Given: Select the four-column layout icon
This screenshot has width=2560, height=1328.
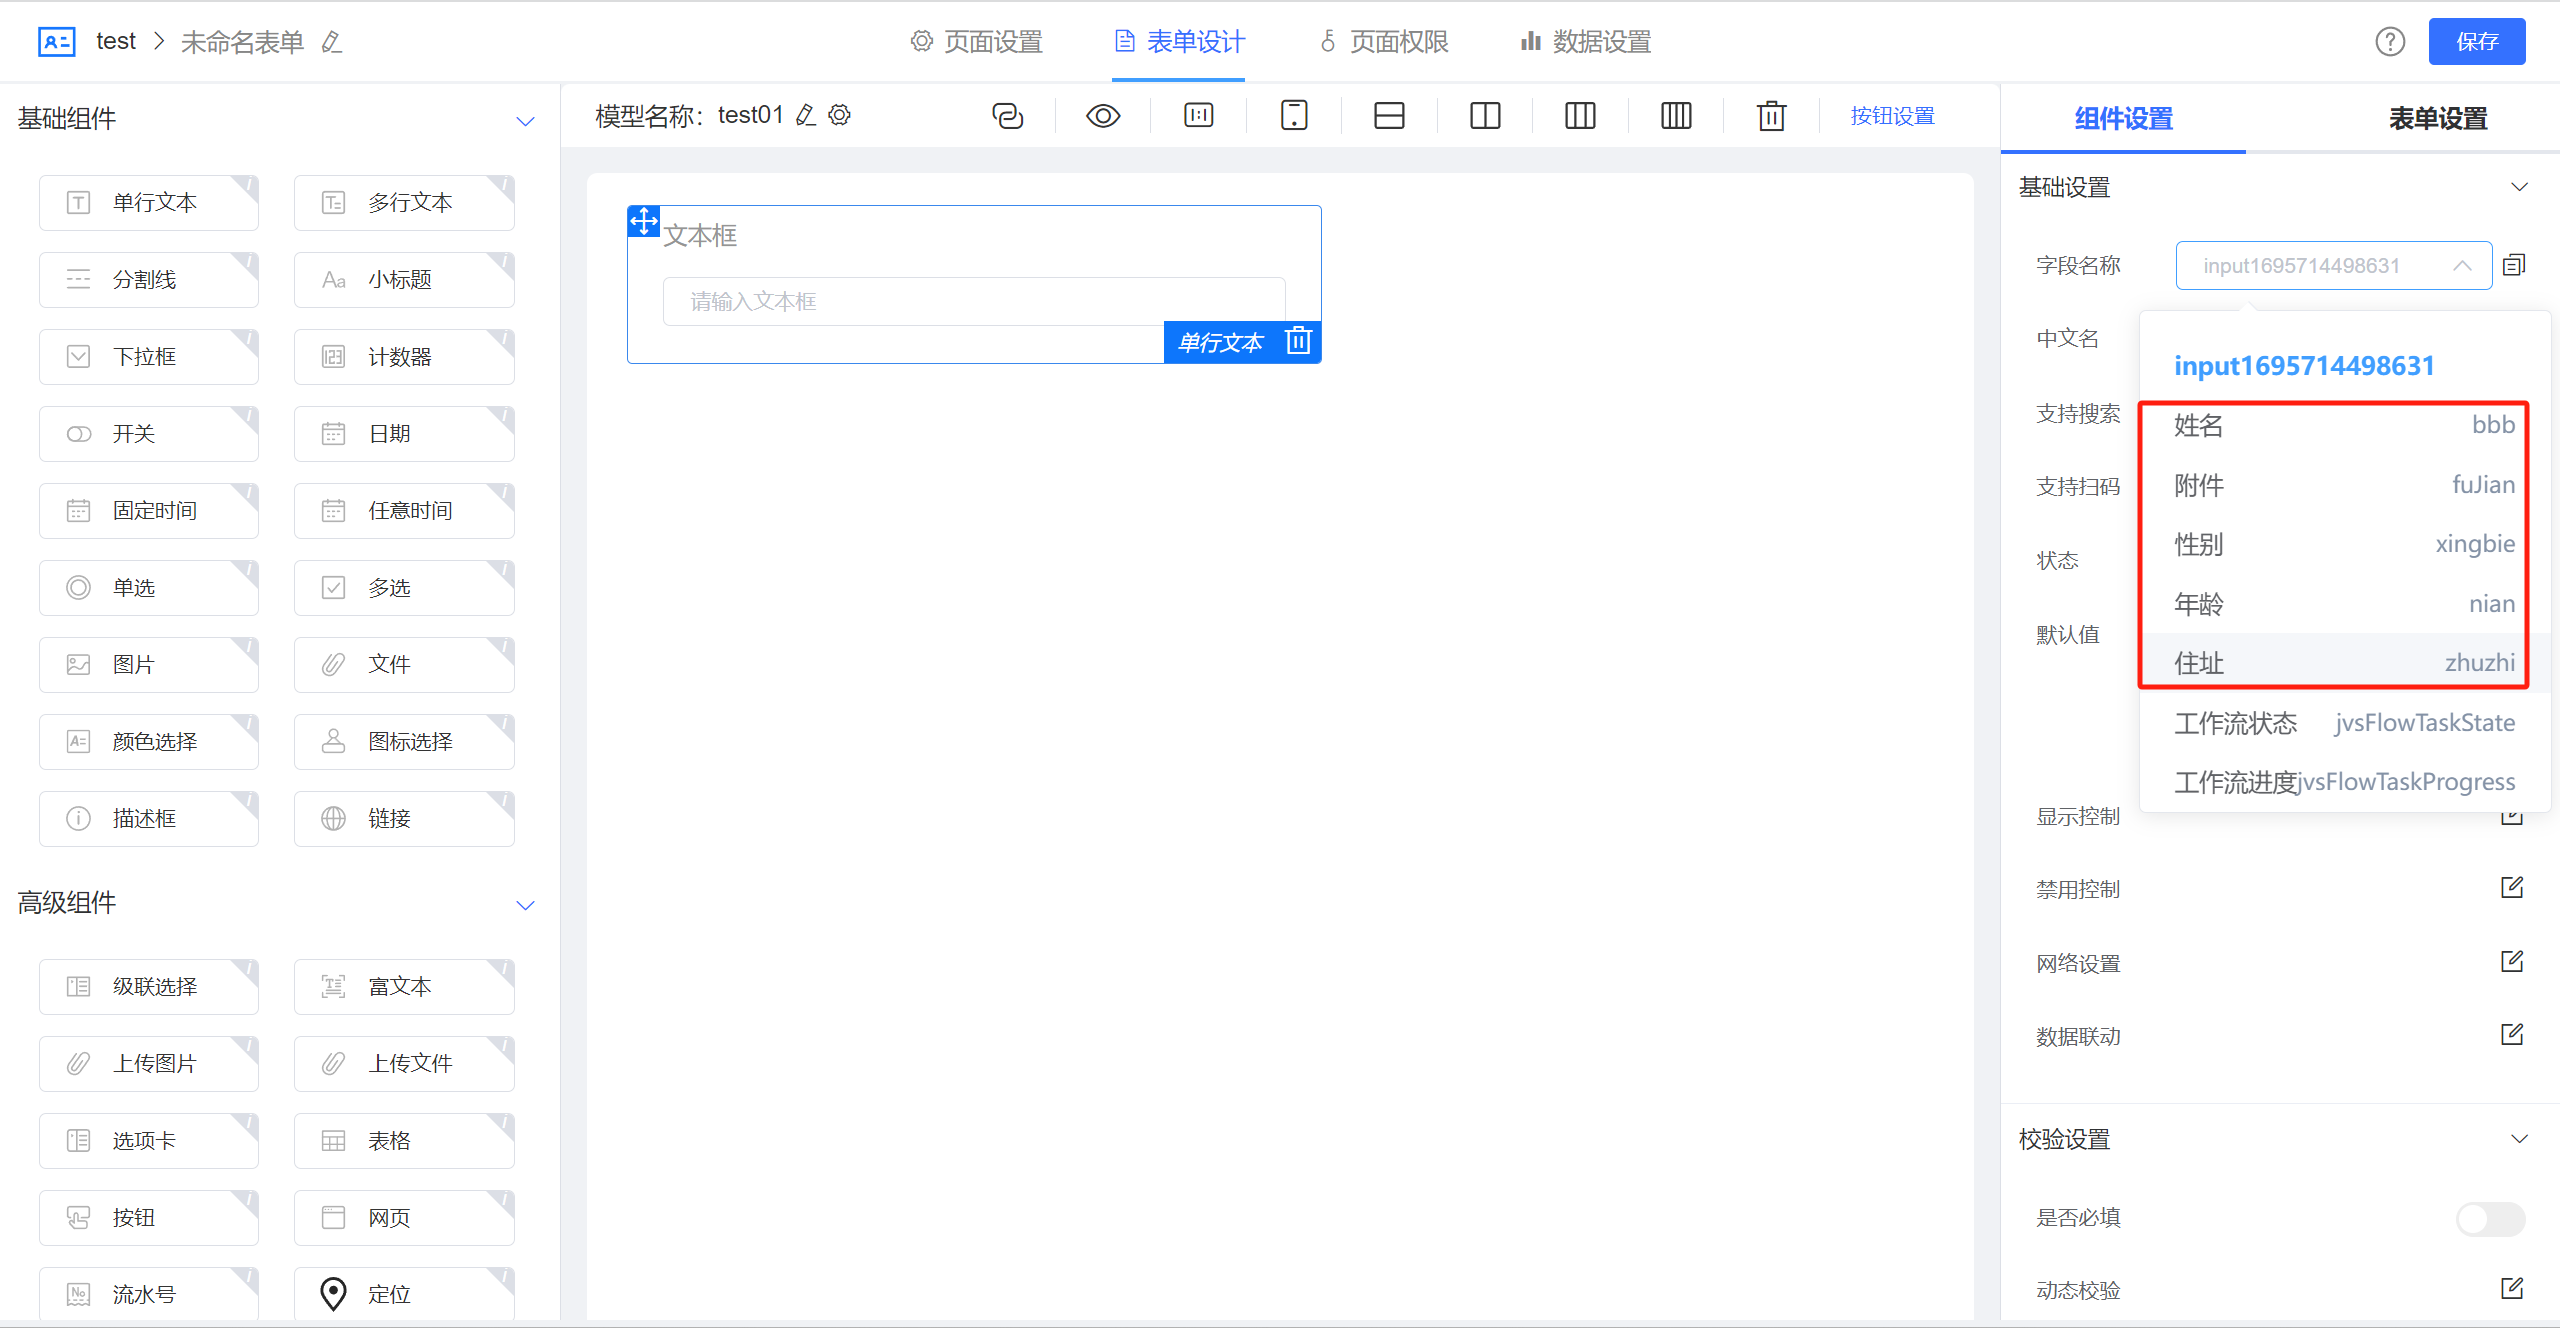Looking at the screenshot, I should pyautogui.click(x=1676, y=116).
